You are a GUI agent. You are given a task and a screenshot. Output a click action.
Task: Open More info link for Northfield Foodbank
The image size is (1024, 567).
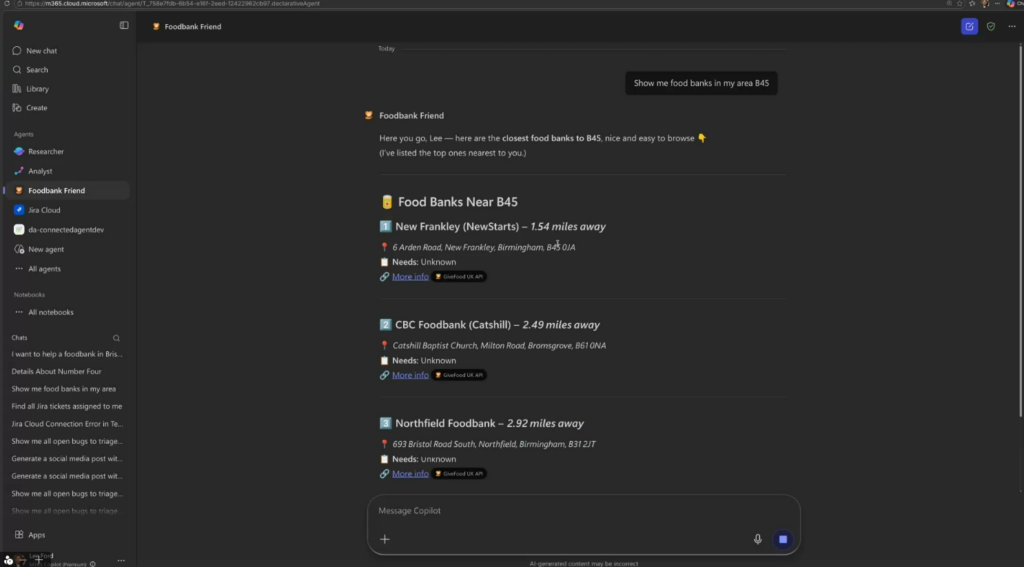(x=410, y=474)
